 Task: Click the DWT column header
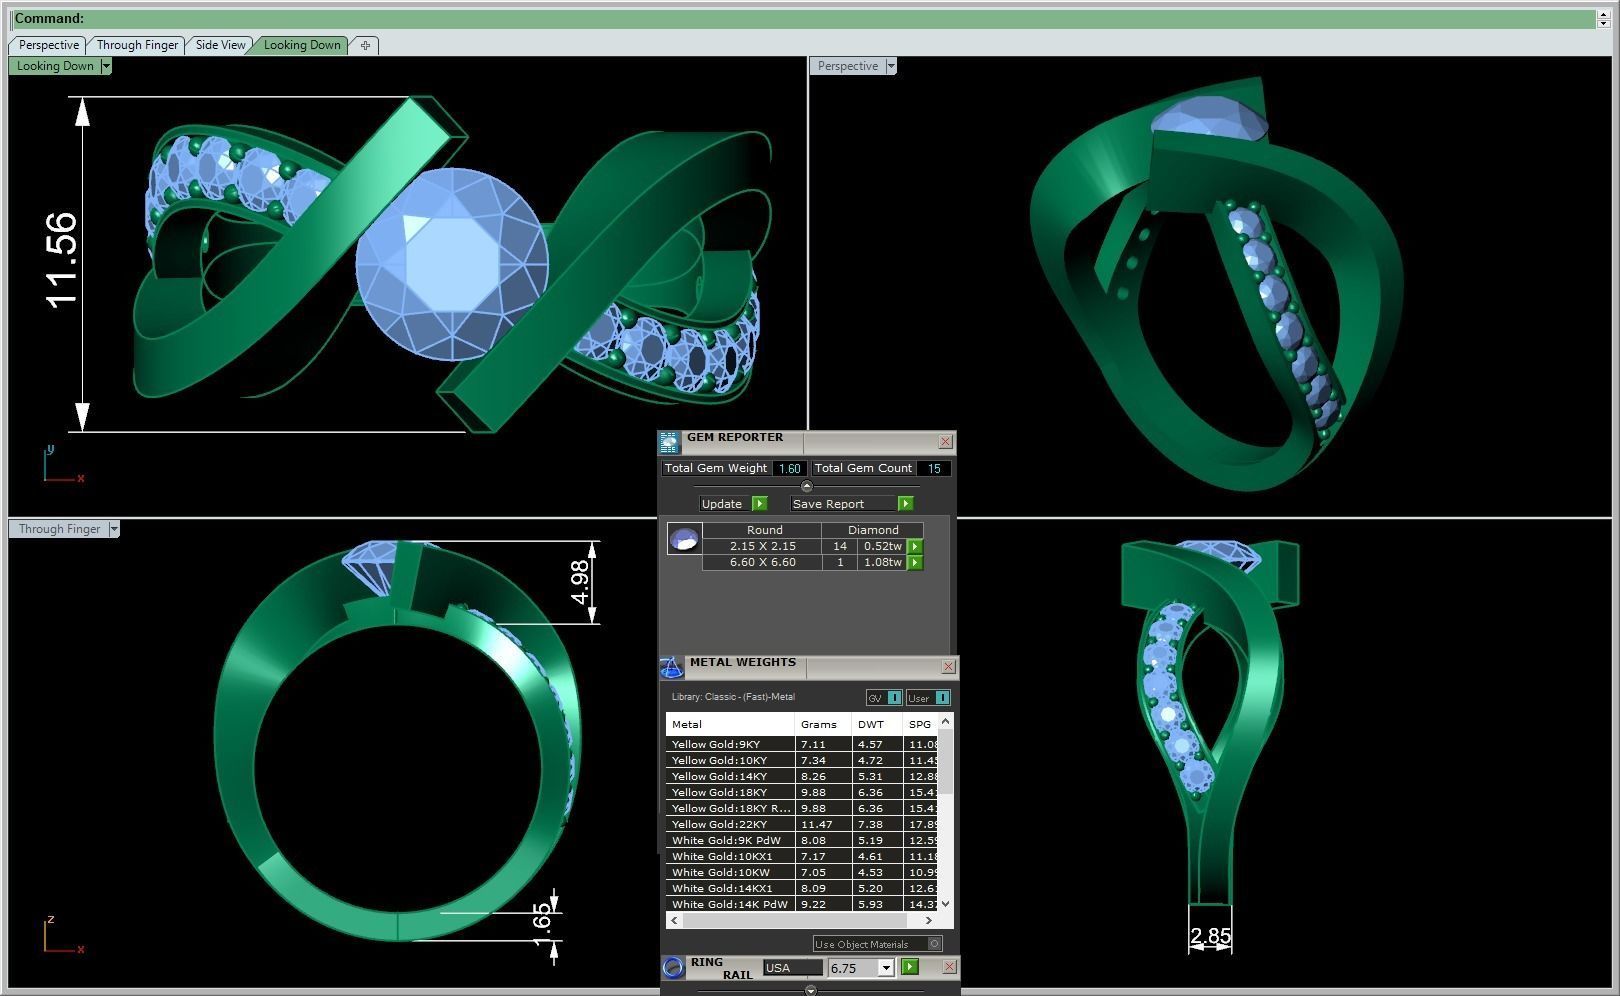pyautogui.click(x=877, y=724)
